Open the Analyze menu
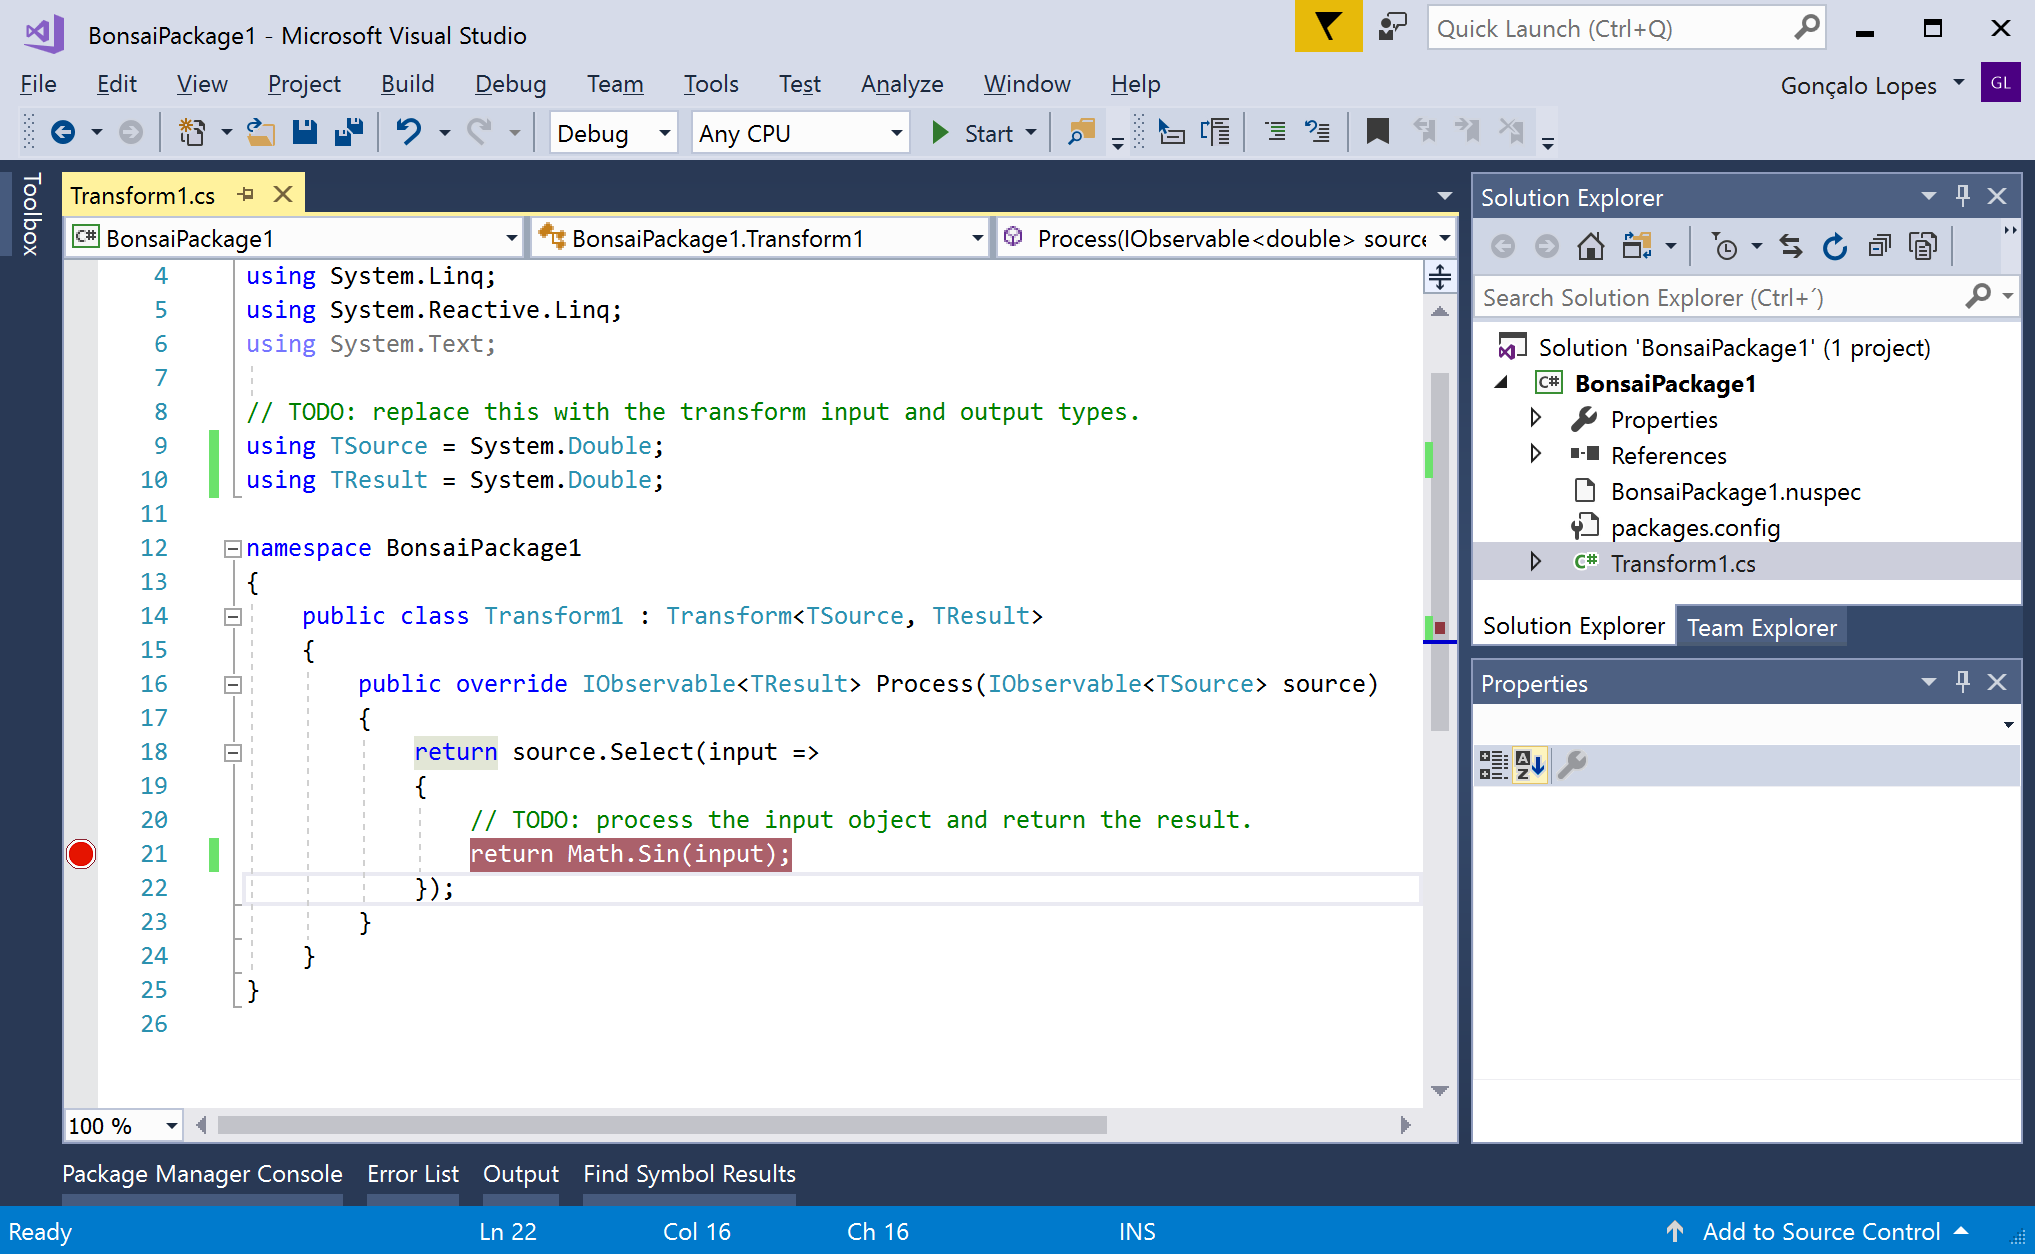The width and height of the screenshot is (2035, 1254). coord(902,84)
